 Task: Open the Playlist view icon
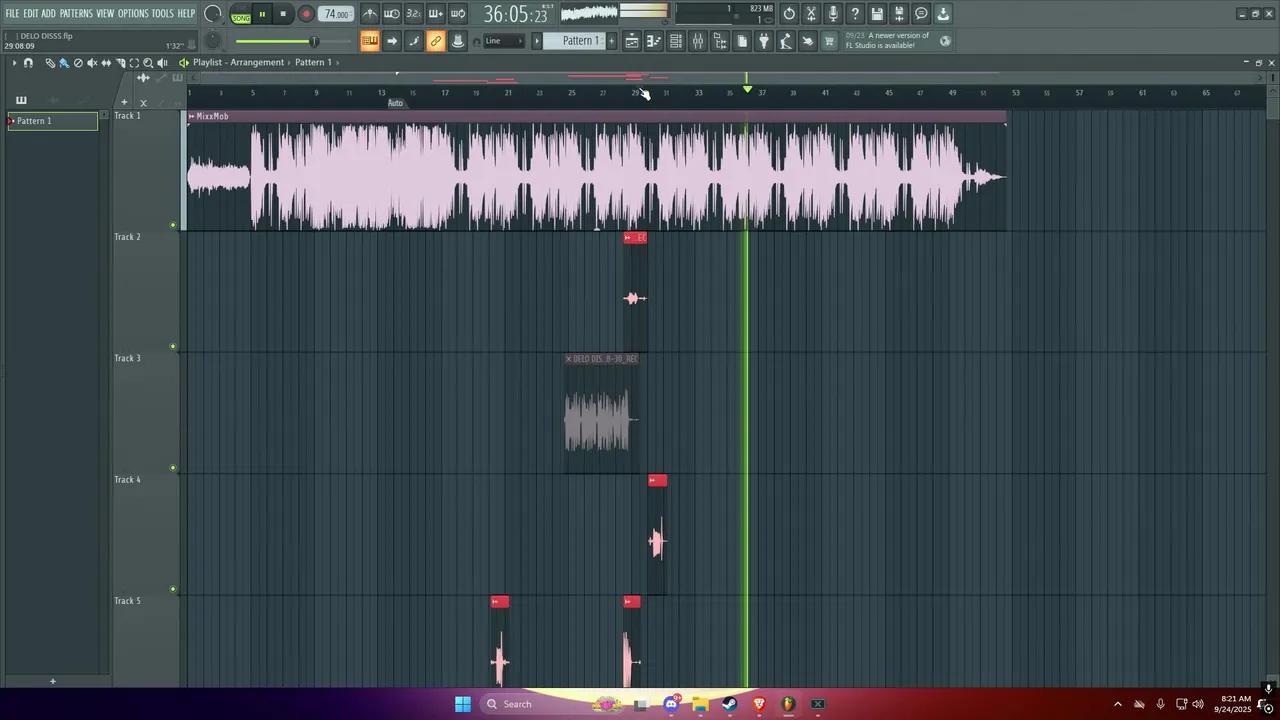coord(632,41)
